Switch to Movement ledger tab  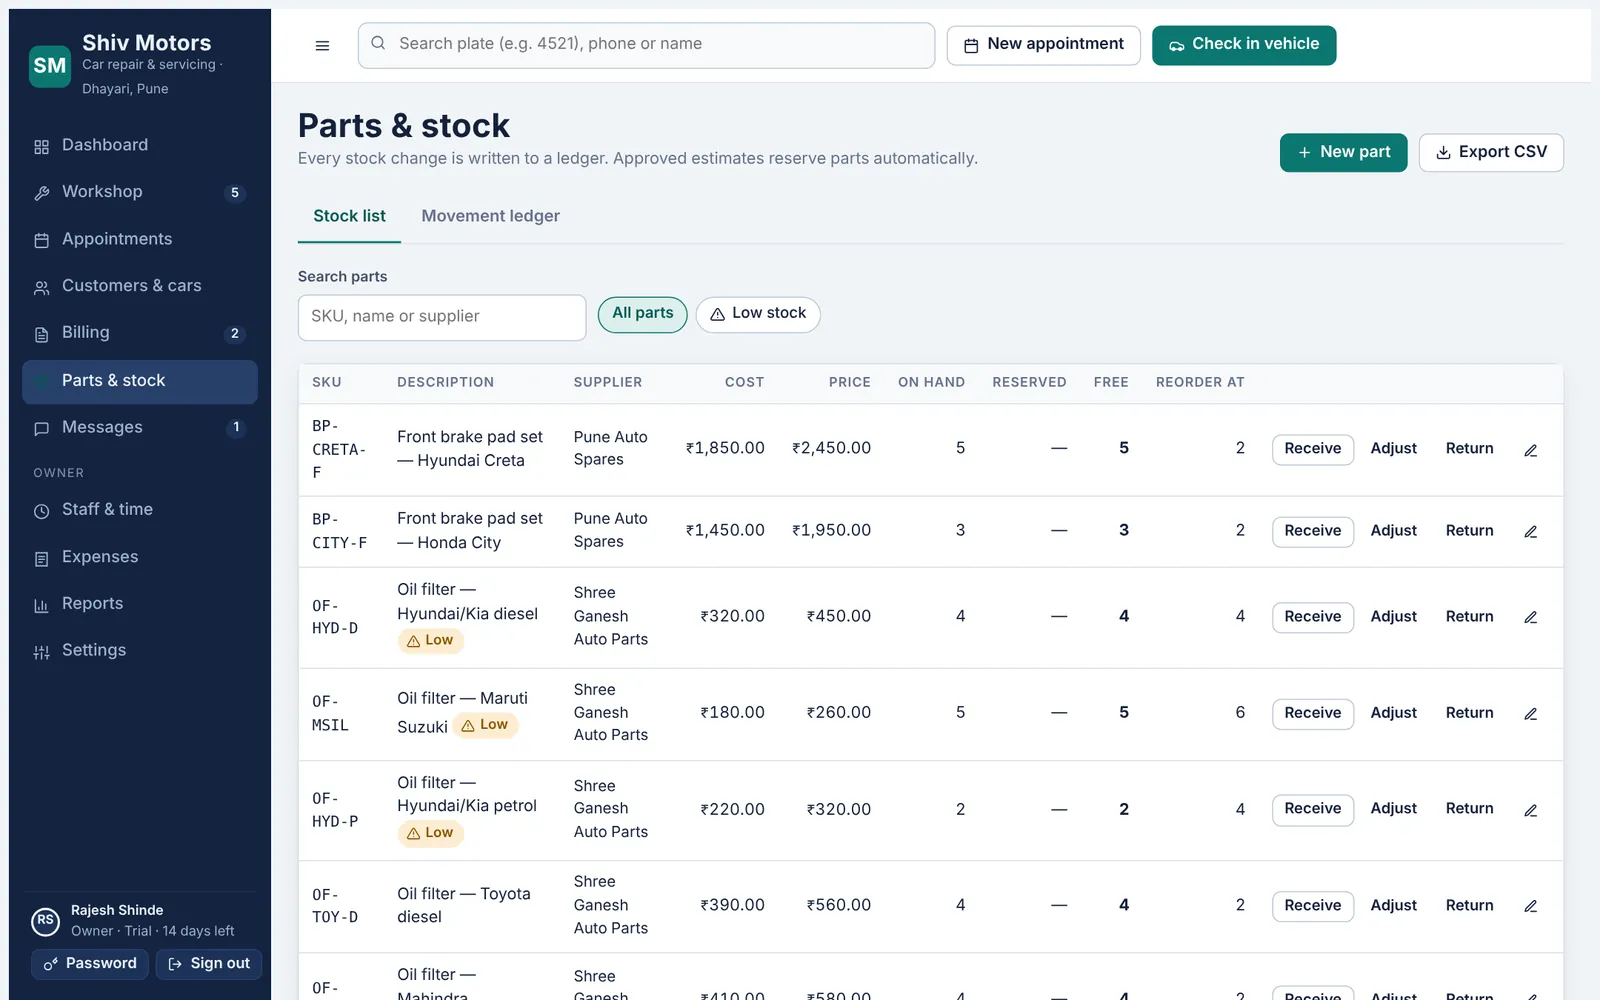[490, 217]
